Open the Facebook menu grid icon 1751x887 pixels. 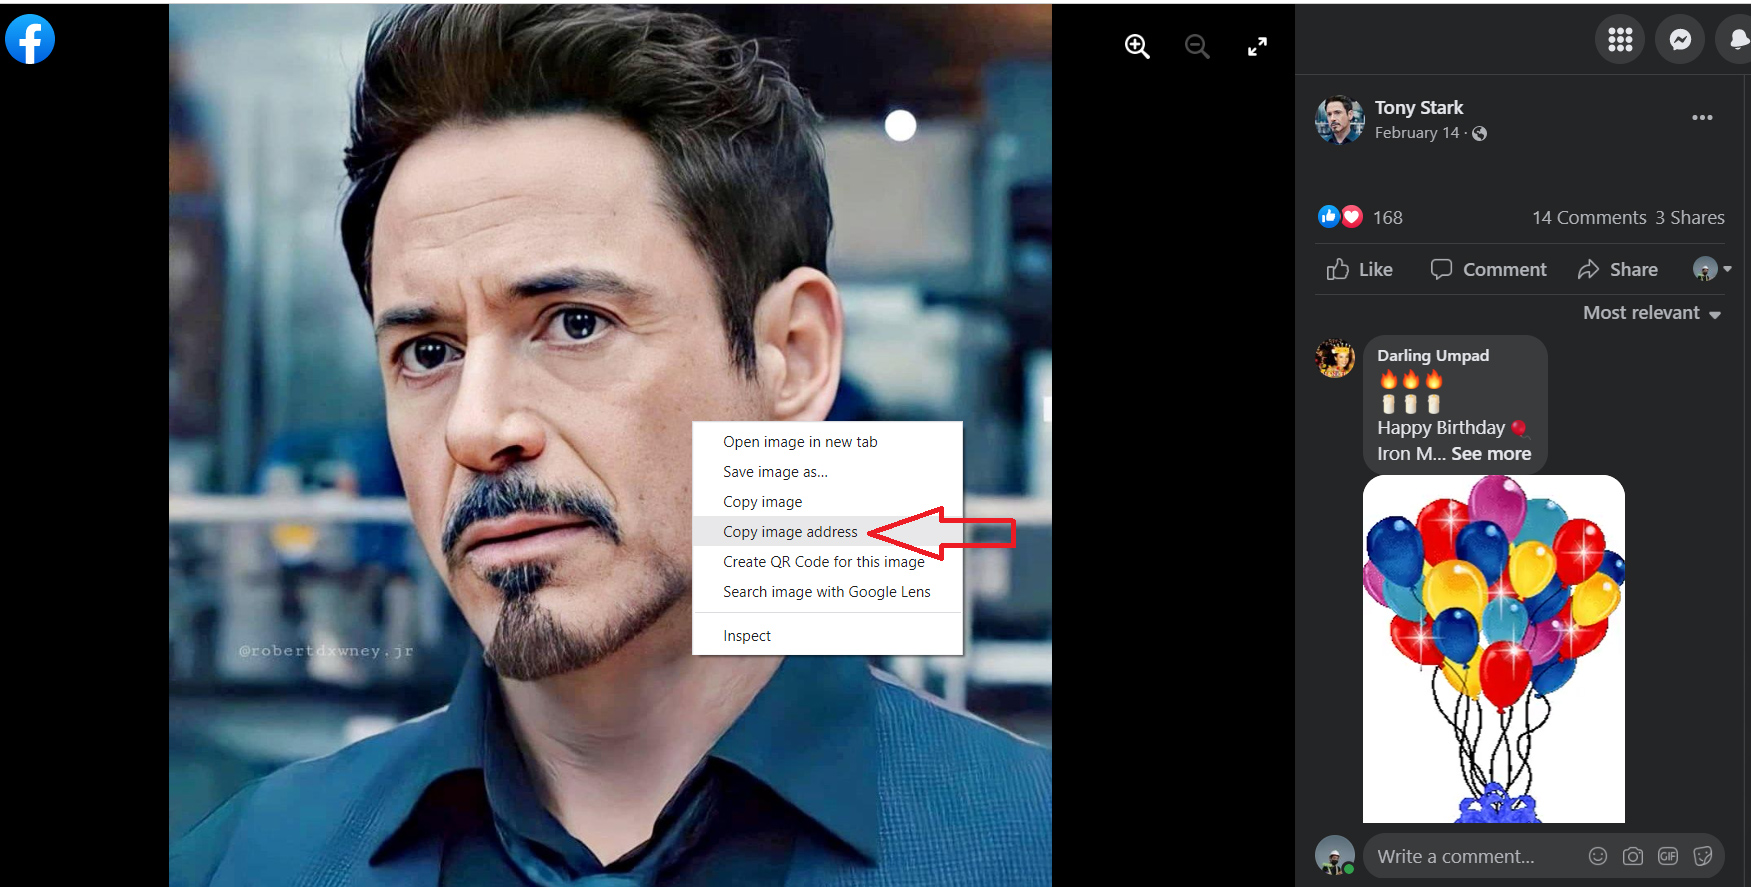(1620, 40)
